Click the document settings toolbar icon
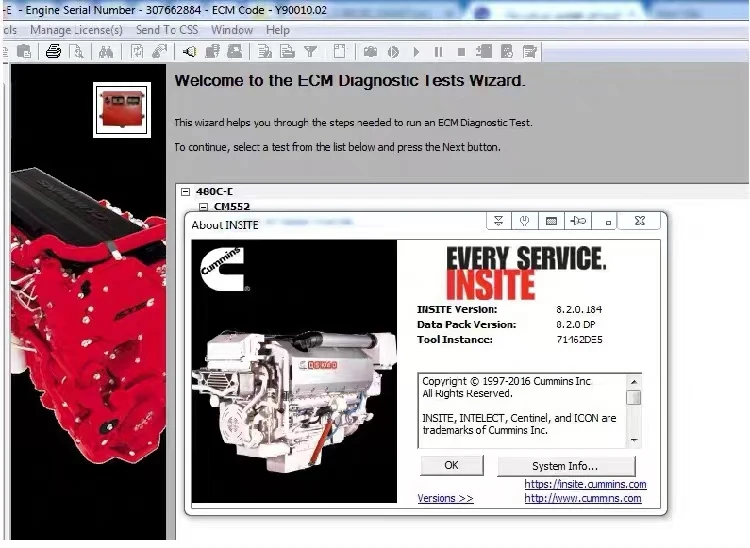 (x=507, y=51)
